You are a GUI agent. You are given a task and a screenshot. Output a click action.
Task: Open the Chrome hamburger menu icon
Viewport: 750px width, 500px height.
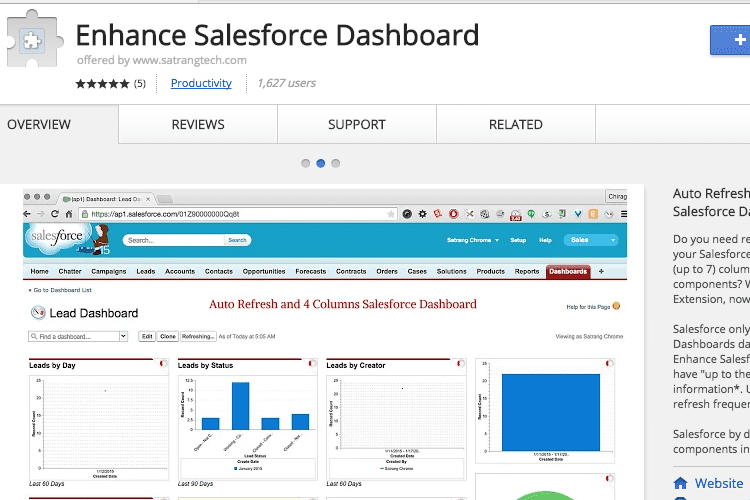624,214
